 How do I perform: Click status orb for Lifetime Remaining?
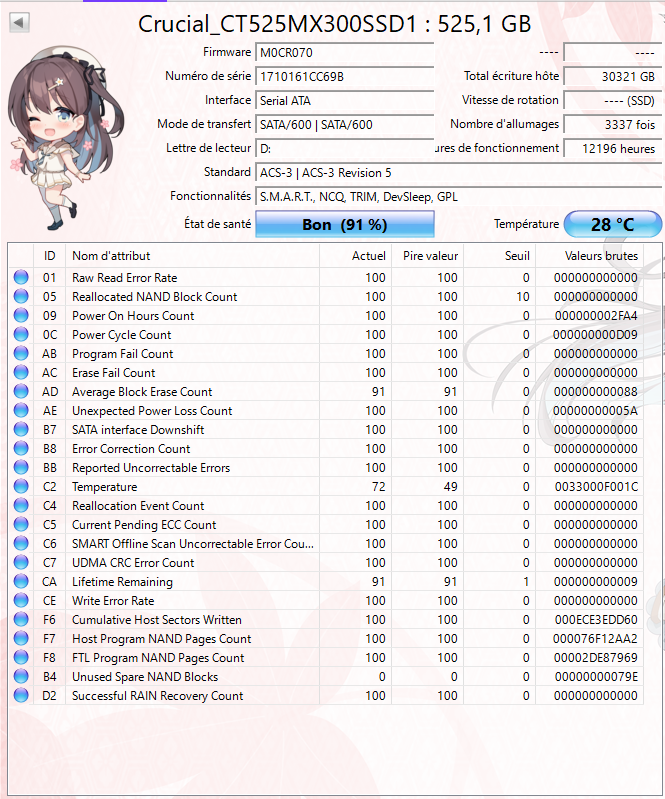click(21, 581)
